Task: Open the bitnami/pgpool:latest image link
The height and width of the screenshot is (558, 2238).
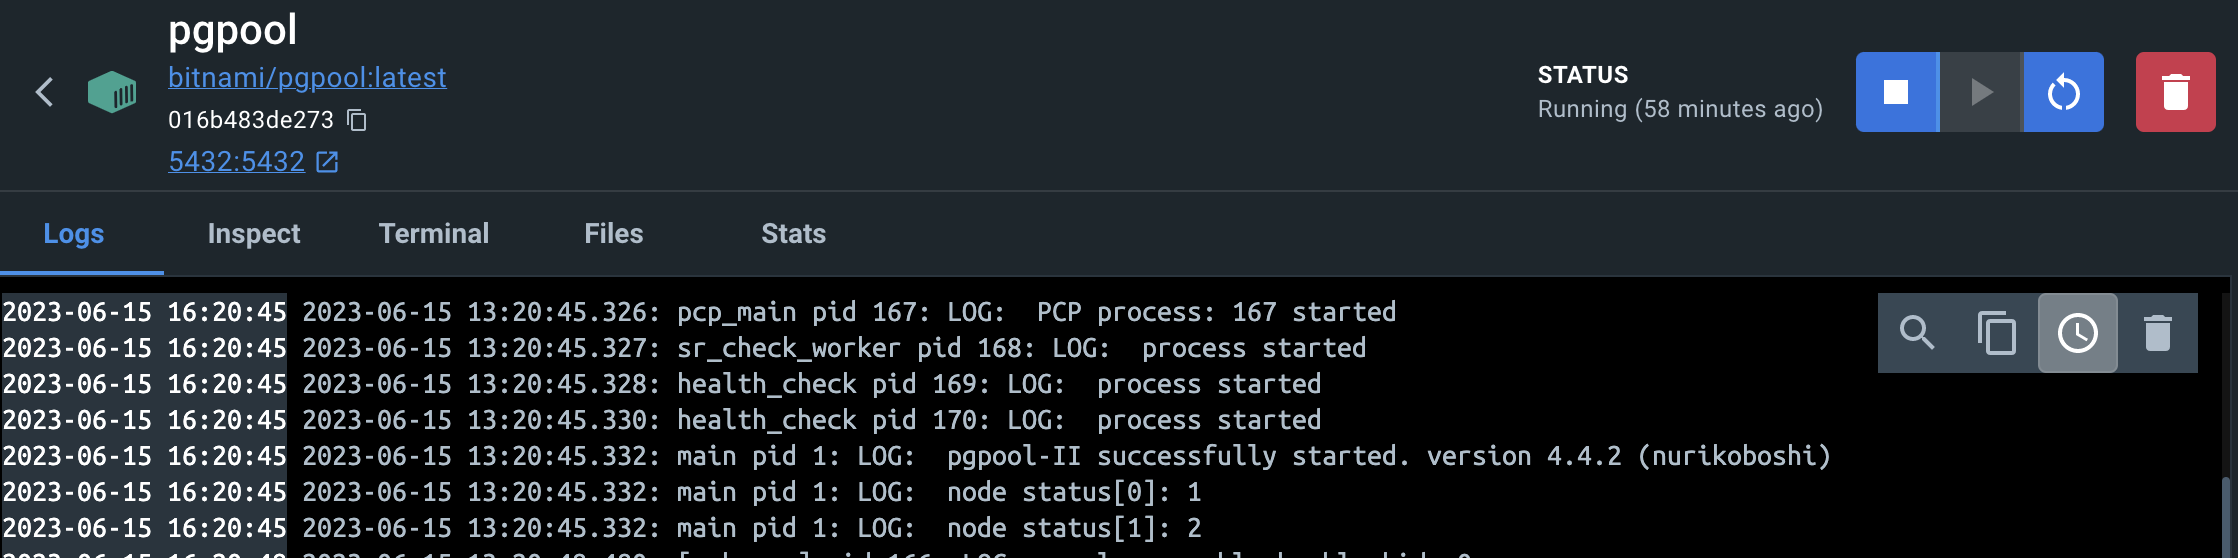Action: click(x=307, y=78)
